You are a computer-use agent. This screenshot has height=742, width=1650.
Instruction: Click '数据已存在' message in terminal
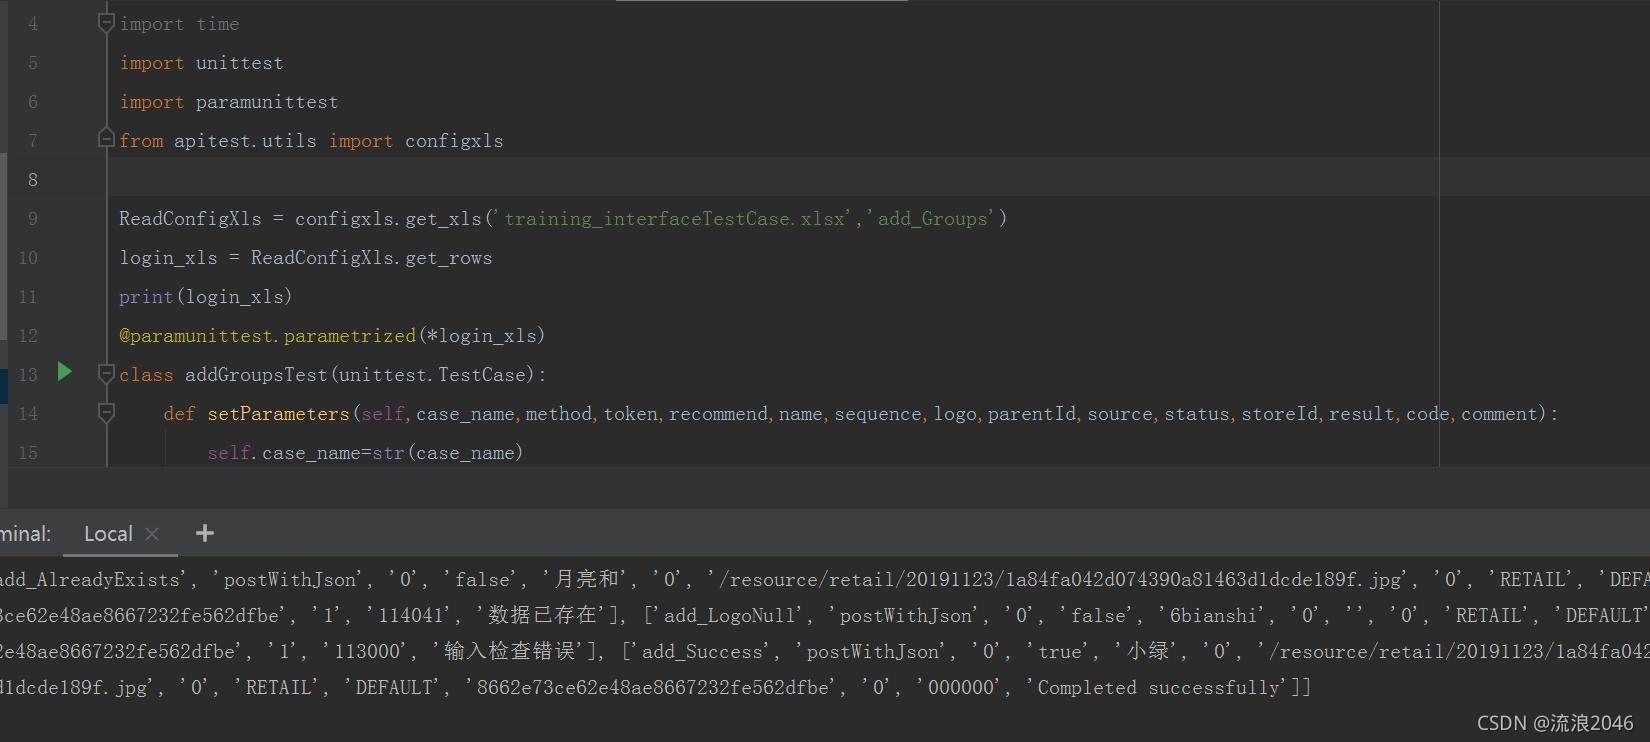click(x=542, y=616)
